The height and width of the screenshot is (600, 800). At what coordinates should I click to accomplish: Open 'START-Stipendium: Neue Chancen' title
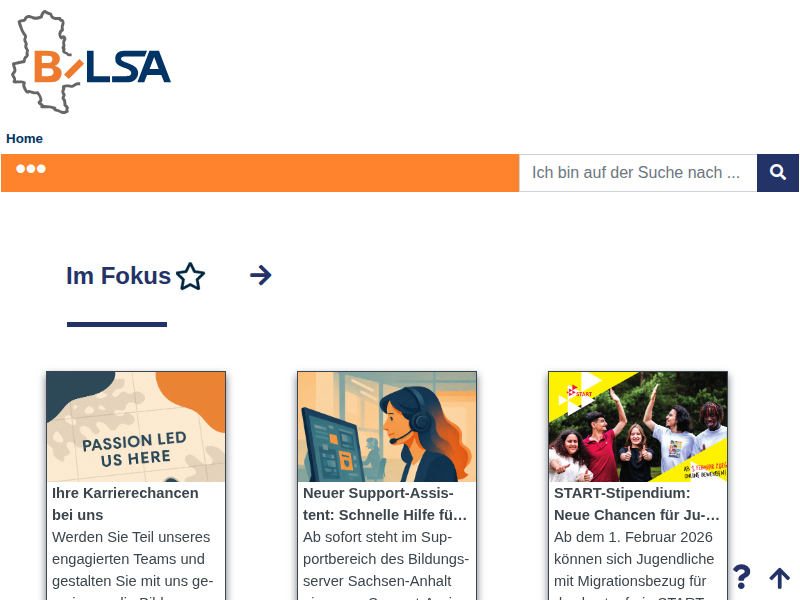tap(637, 504)
